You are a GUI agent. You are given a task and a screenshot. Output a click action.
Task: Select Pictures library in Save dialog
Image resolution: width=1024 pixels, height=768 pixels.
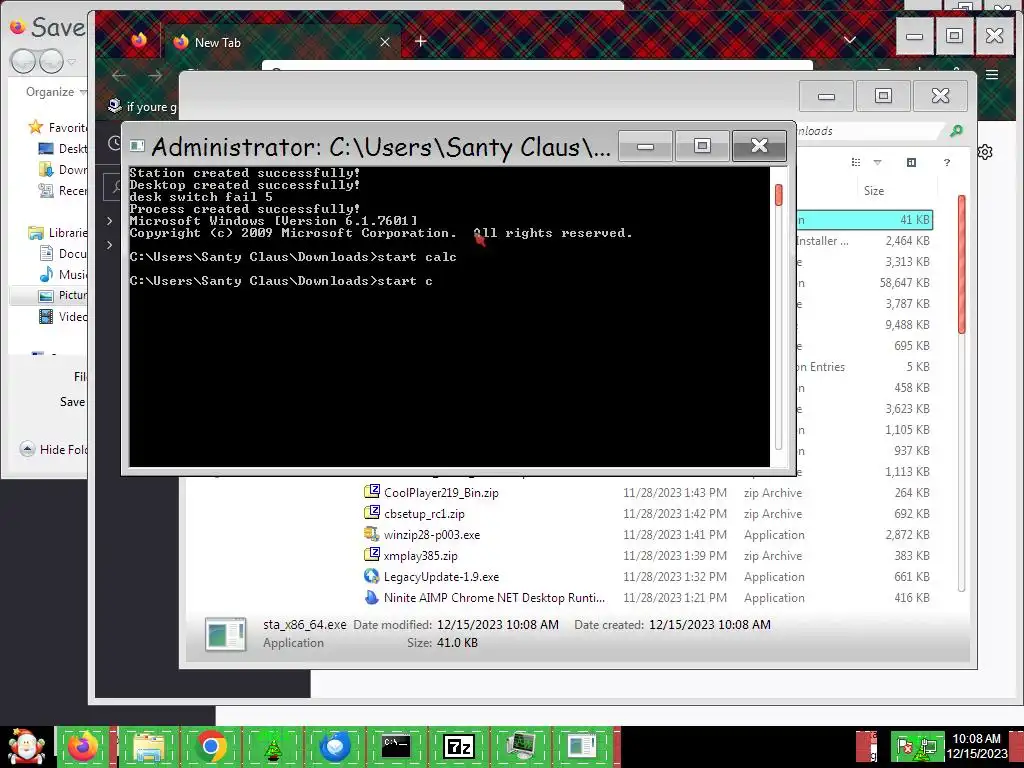pyautogui.click(x=63, y=295)
